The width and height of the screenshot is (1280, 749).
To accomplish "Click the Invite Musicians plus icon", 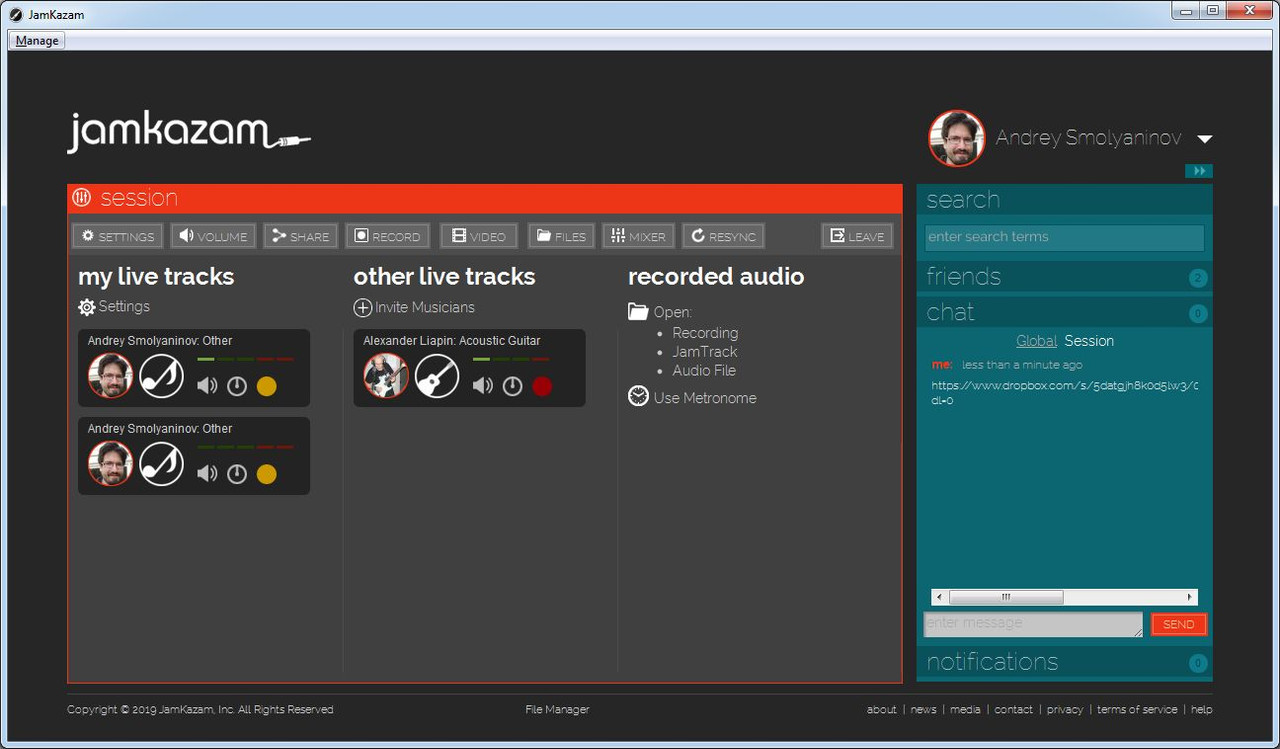I will (363, 308).
